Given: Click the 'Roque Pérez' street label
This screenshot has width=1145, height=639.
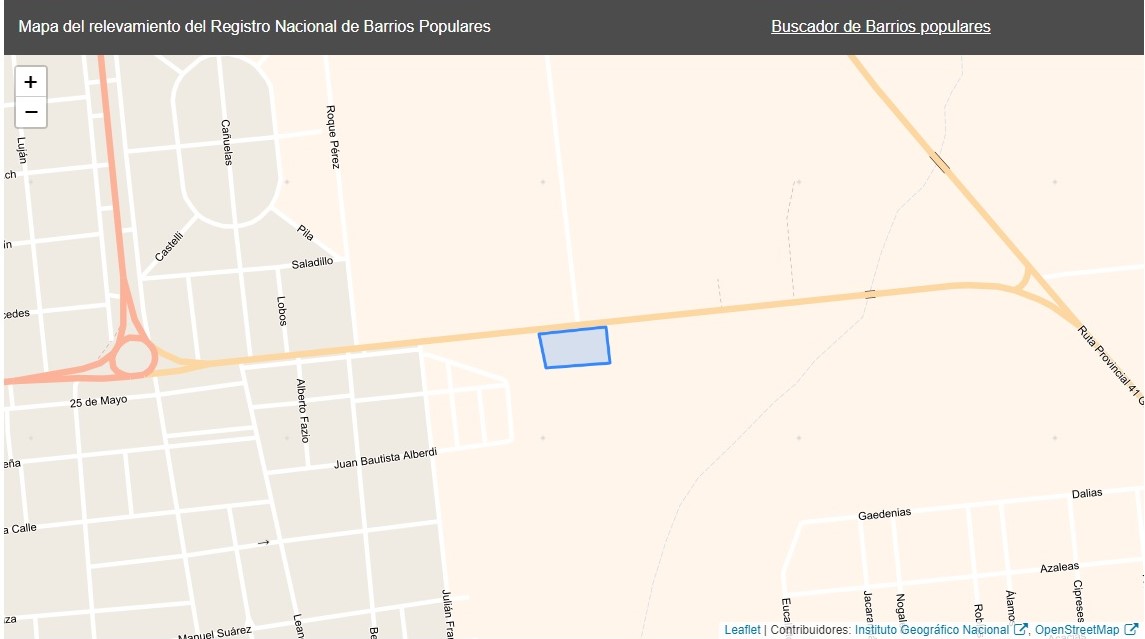Looking at the screenshot, I should click(333, 137).
